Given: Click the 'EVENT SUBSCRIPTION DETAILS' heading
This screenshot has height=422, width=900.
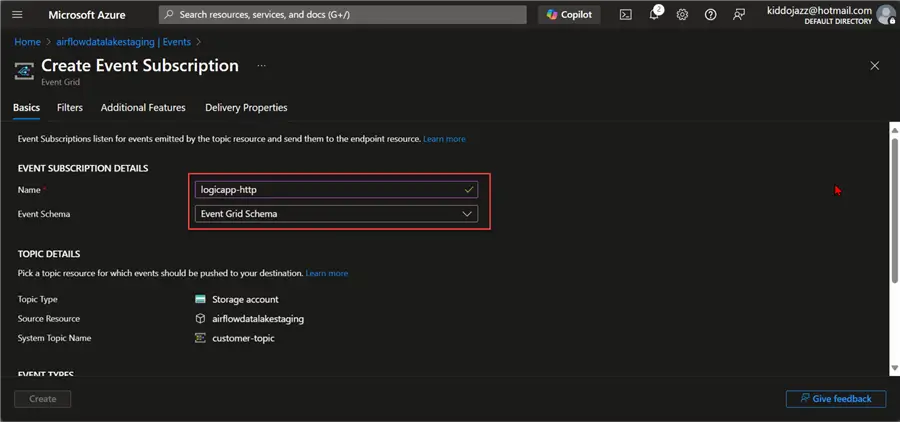Looking at the screenshot, I should 83,168.
